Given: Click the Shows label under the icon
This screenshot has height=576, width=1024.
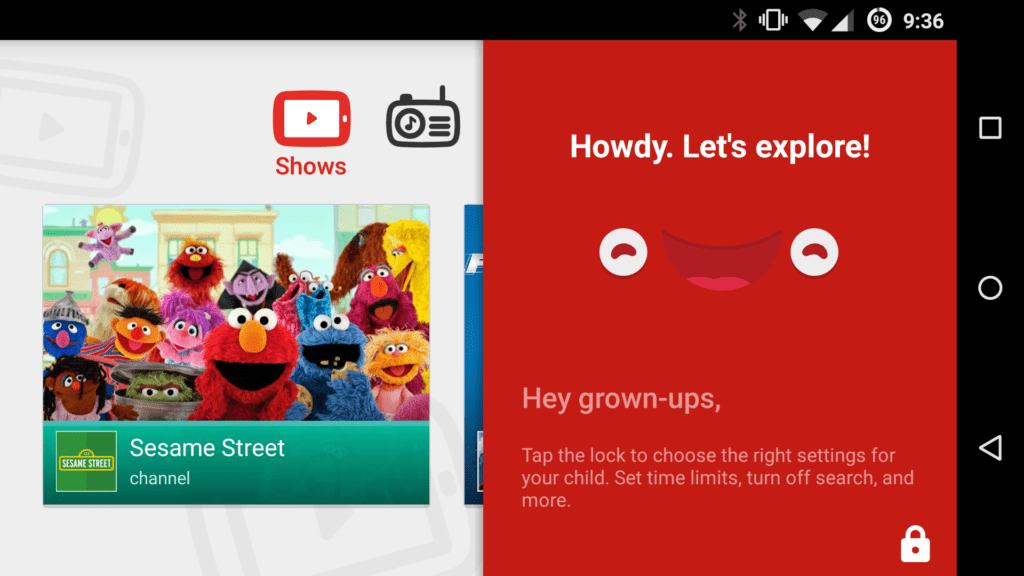Looking at the screenshot, I should pyautogui.click(x=311, y=166).
